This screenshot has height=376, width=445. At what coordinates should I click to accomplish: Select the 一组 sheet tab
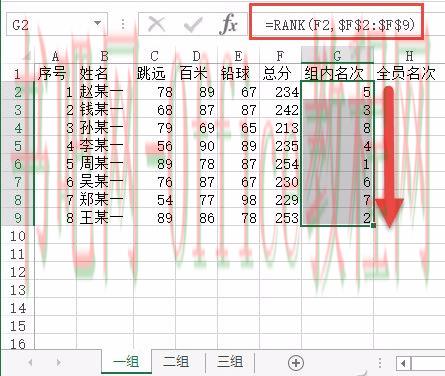click(x=126, y=362)
